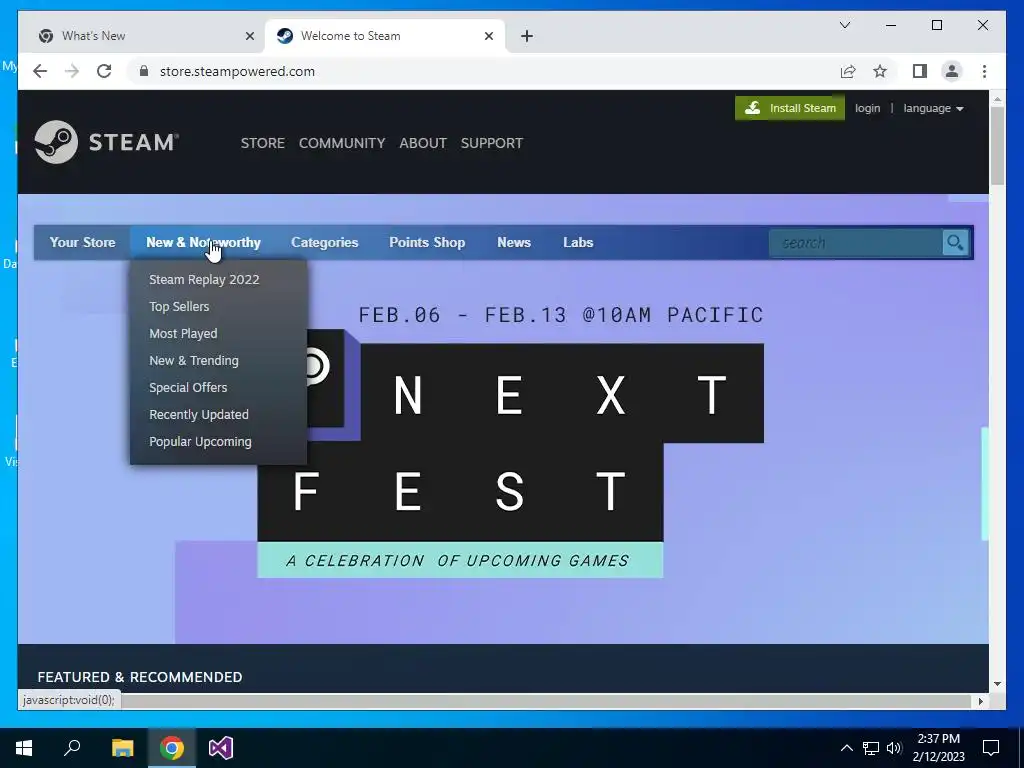The width and height of the screenshot is (1024, 768).
Task: Open Steam Labs
Action: 578,242
